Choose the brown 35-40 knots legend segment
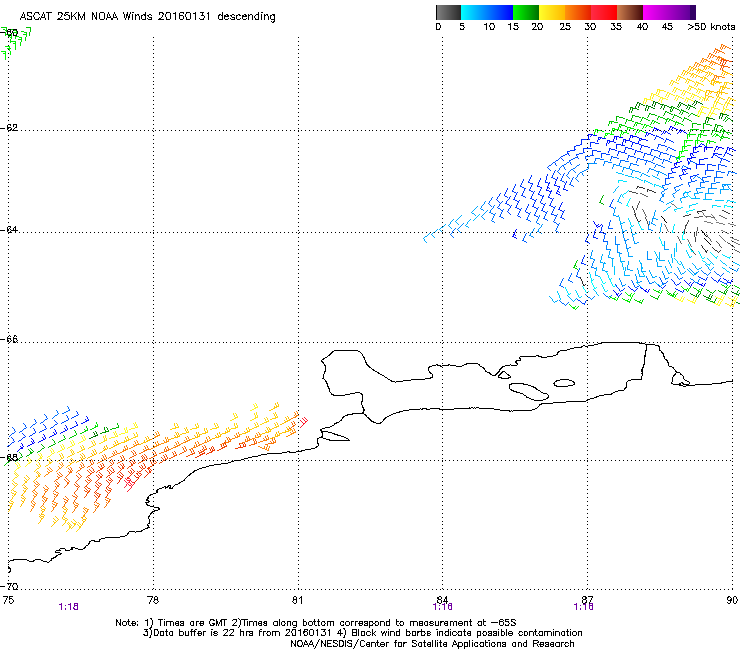Viewport: 740px width, 650px height. (630, 12)
